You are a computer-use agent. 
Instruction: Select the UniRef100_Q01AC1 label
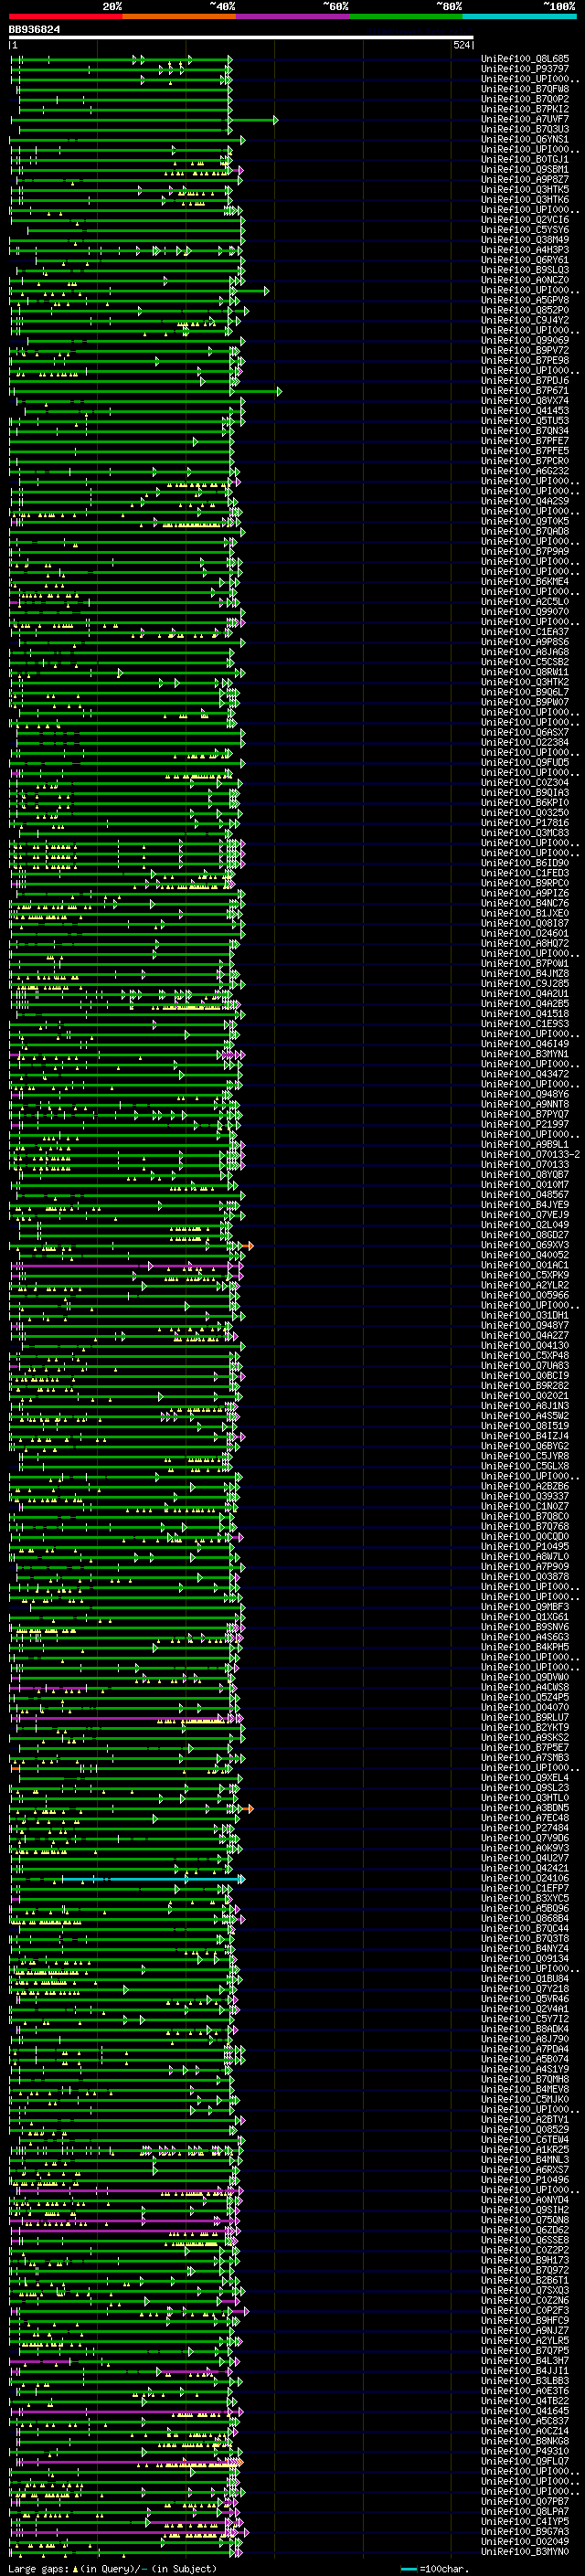[525, 1265]
